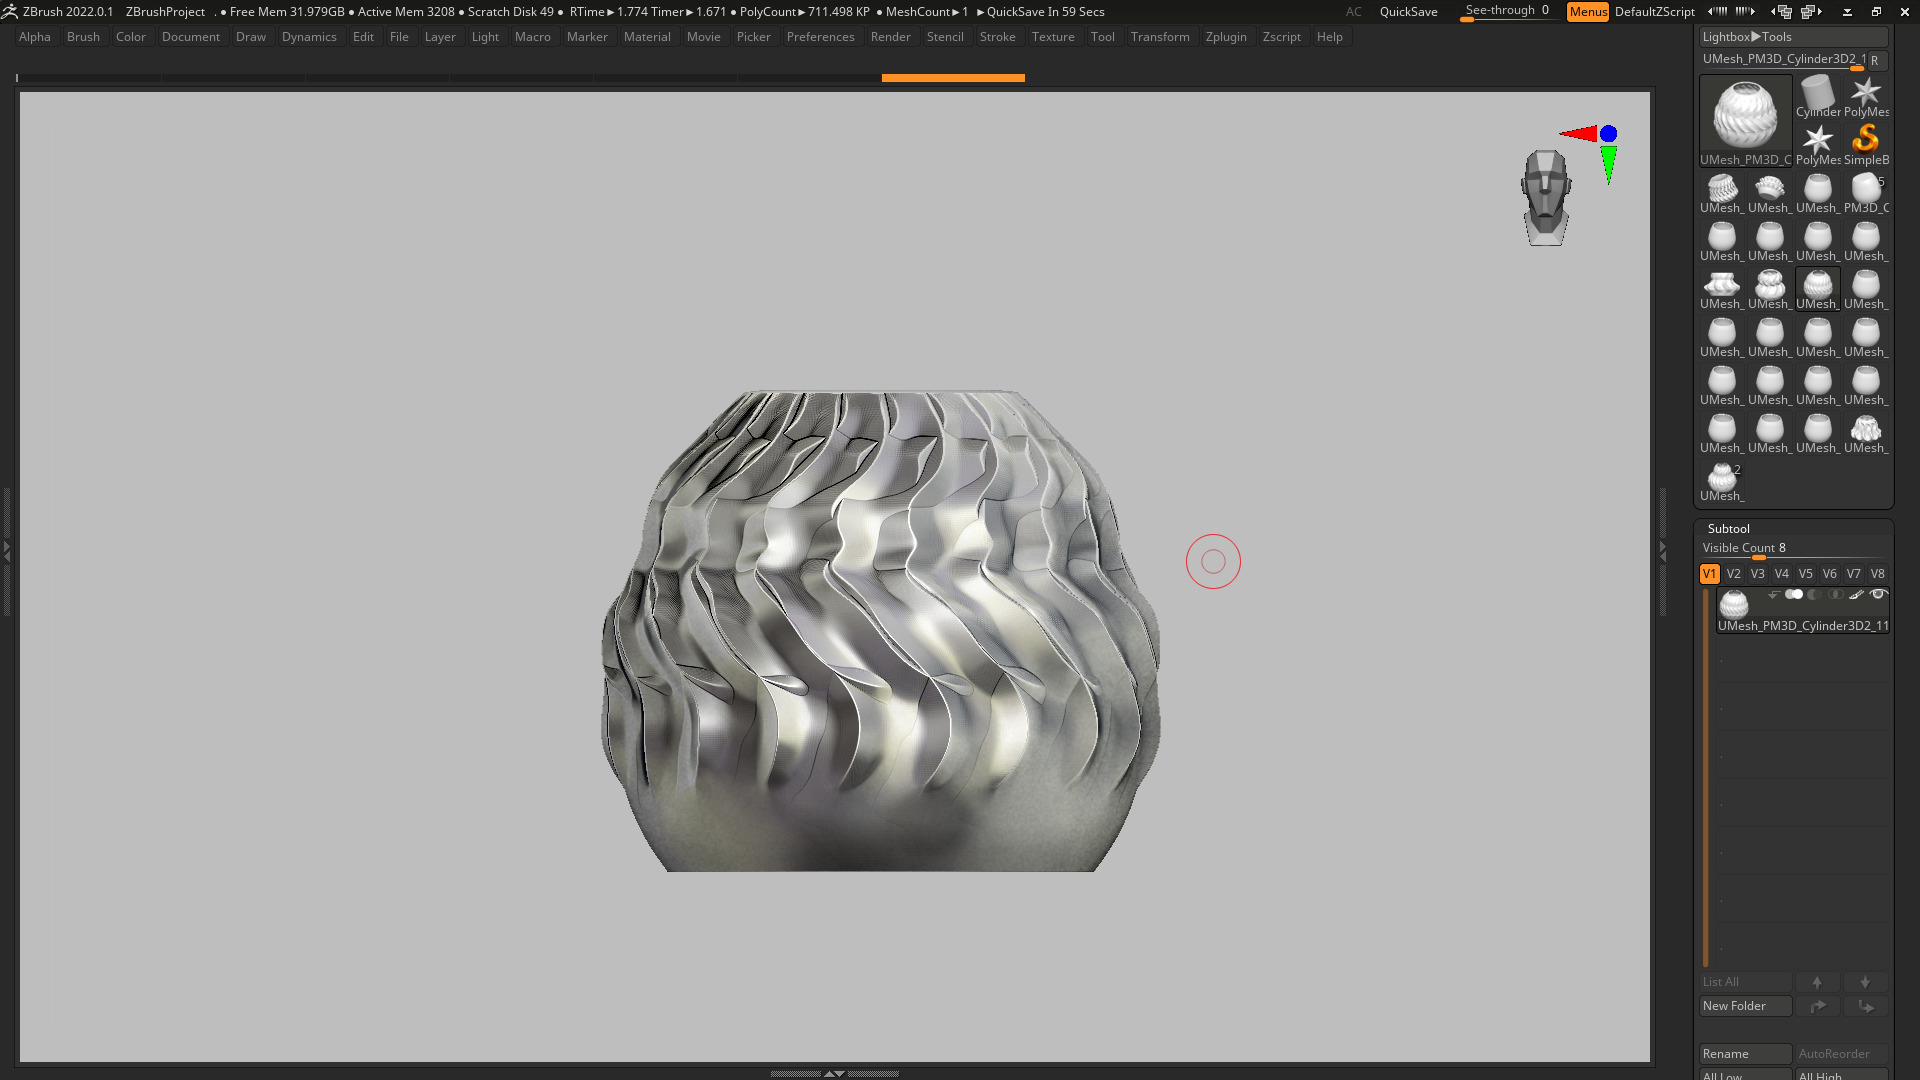Click the List All button

tap(1745, 982)
